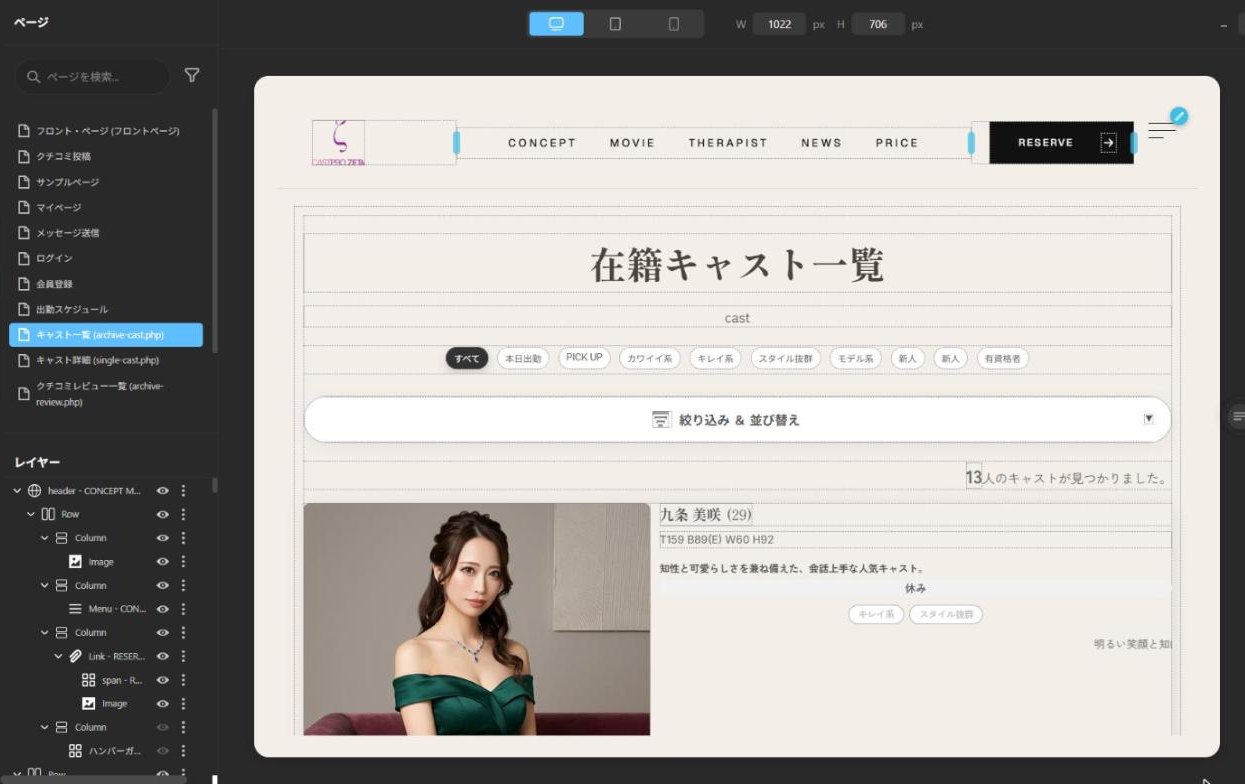Screen dimensions: 1245x784
Task: Collapse Column holding ハンバーガ layer
Action: pos(44,727)
